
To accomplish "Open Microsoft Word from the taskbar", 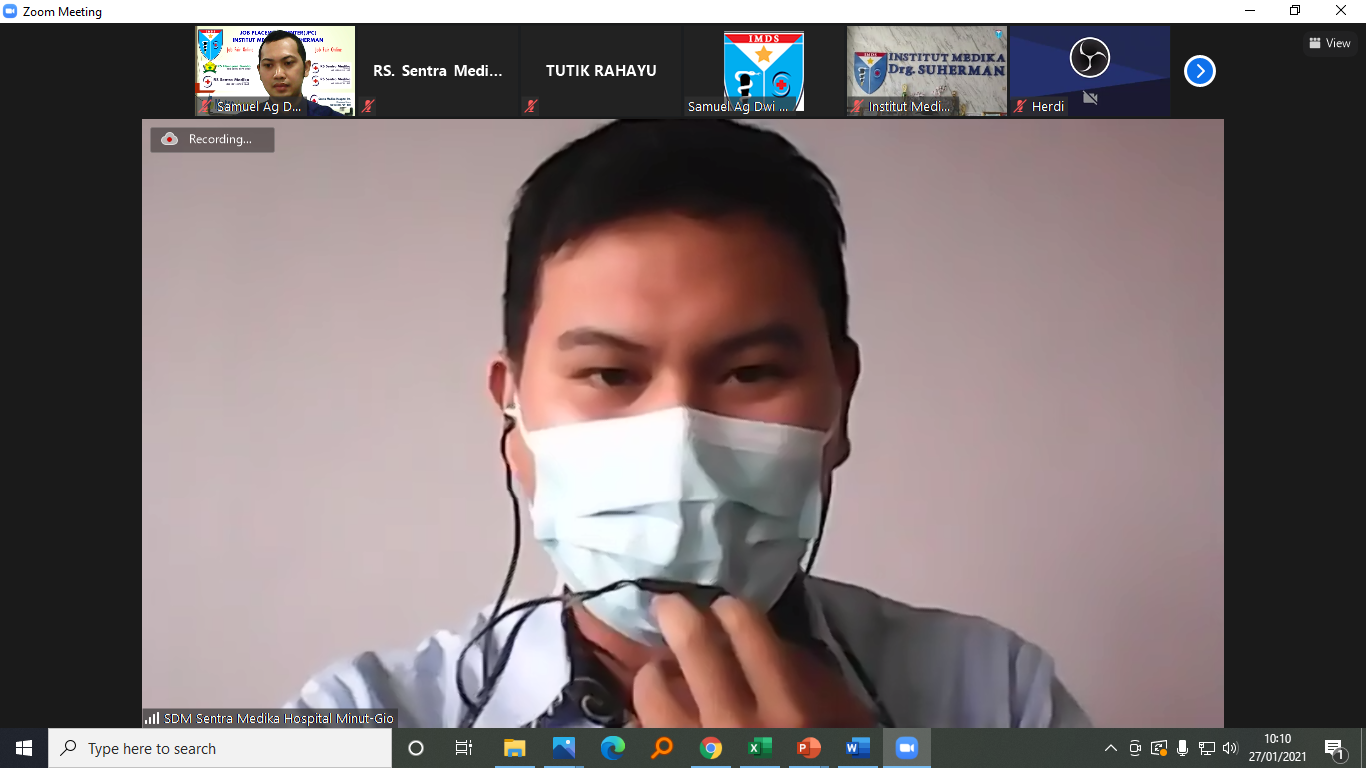I will coord(857,748).
